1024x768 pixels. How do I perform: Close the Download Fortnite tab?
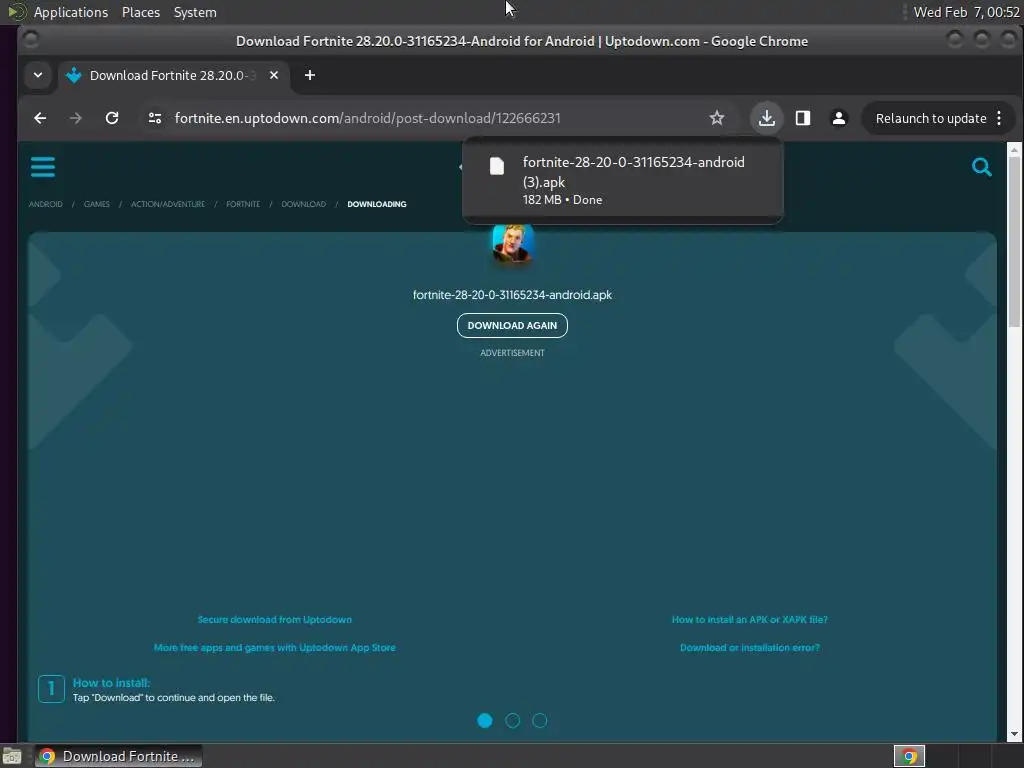[274, 75]
